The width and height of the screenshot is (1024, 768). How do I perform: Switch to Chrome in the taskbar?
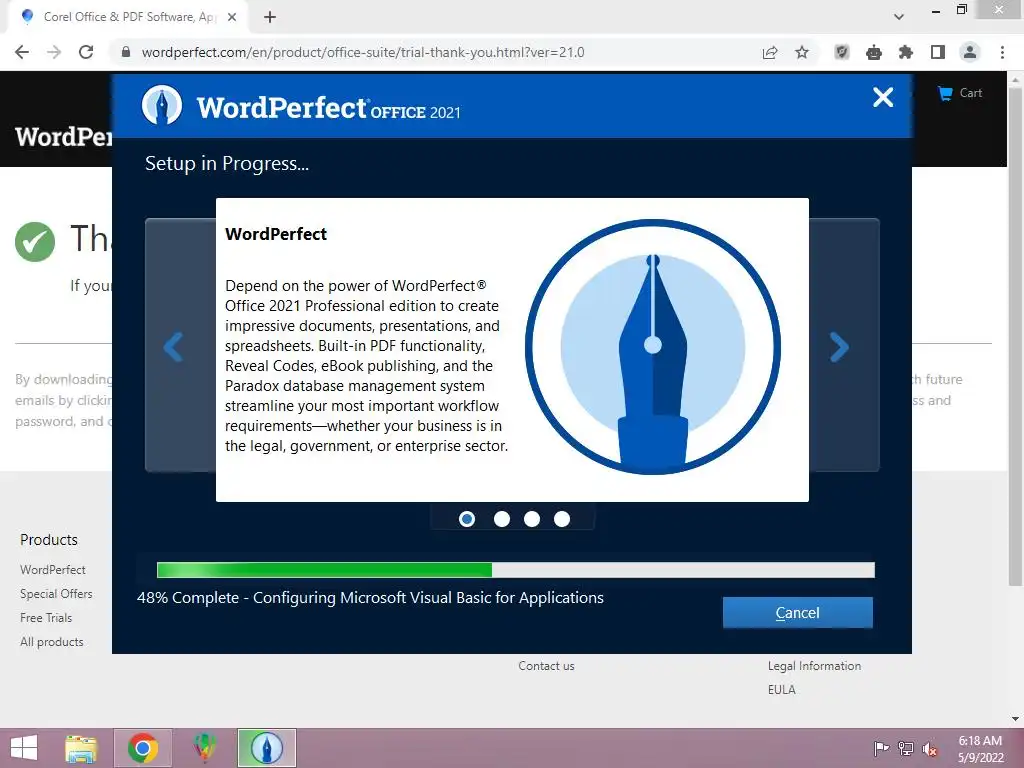(x=143, y=748)
